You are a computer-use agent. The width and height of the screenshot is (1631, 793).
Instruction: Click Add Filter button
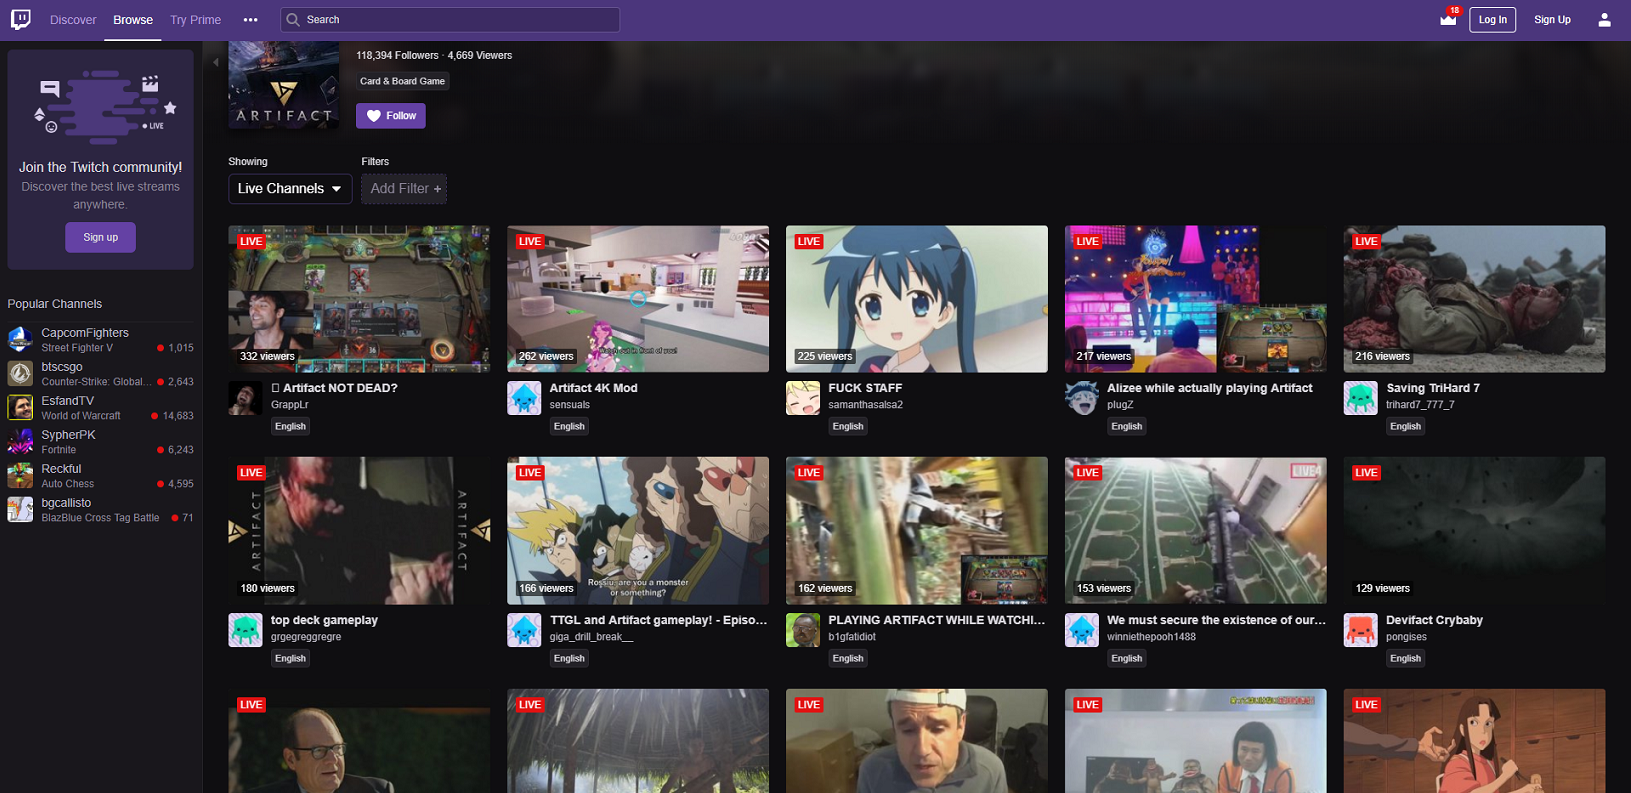404,188
